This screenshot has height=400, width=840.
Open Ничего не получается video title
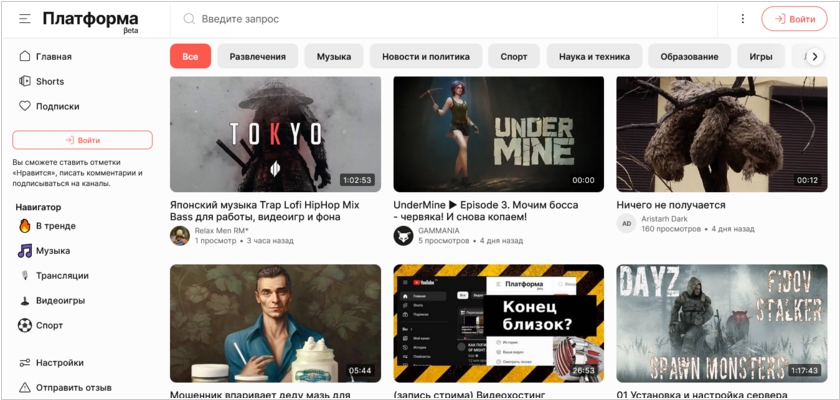[x=671, y=205]
